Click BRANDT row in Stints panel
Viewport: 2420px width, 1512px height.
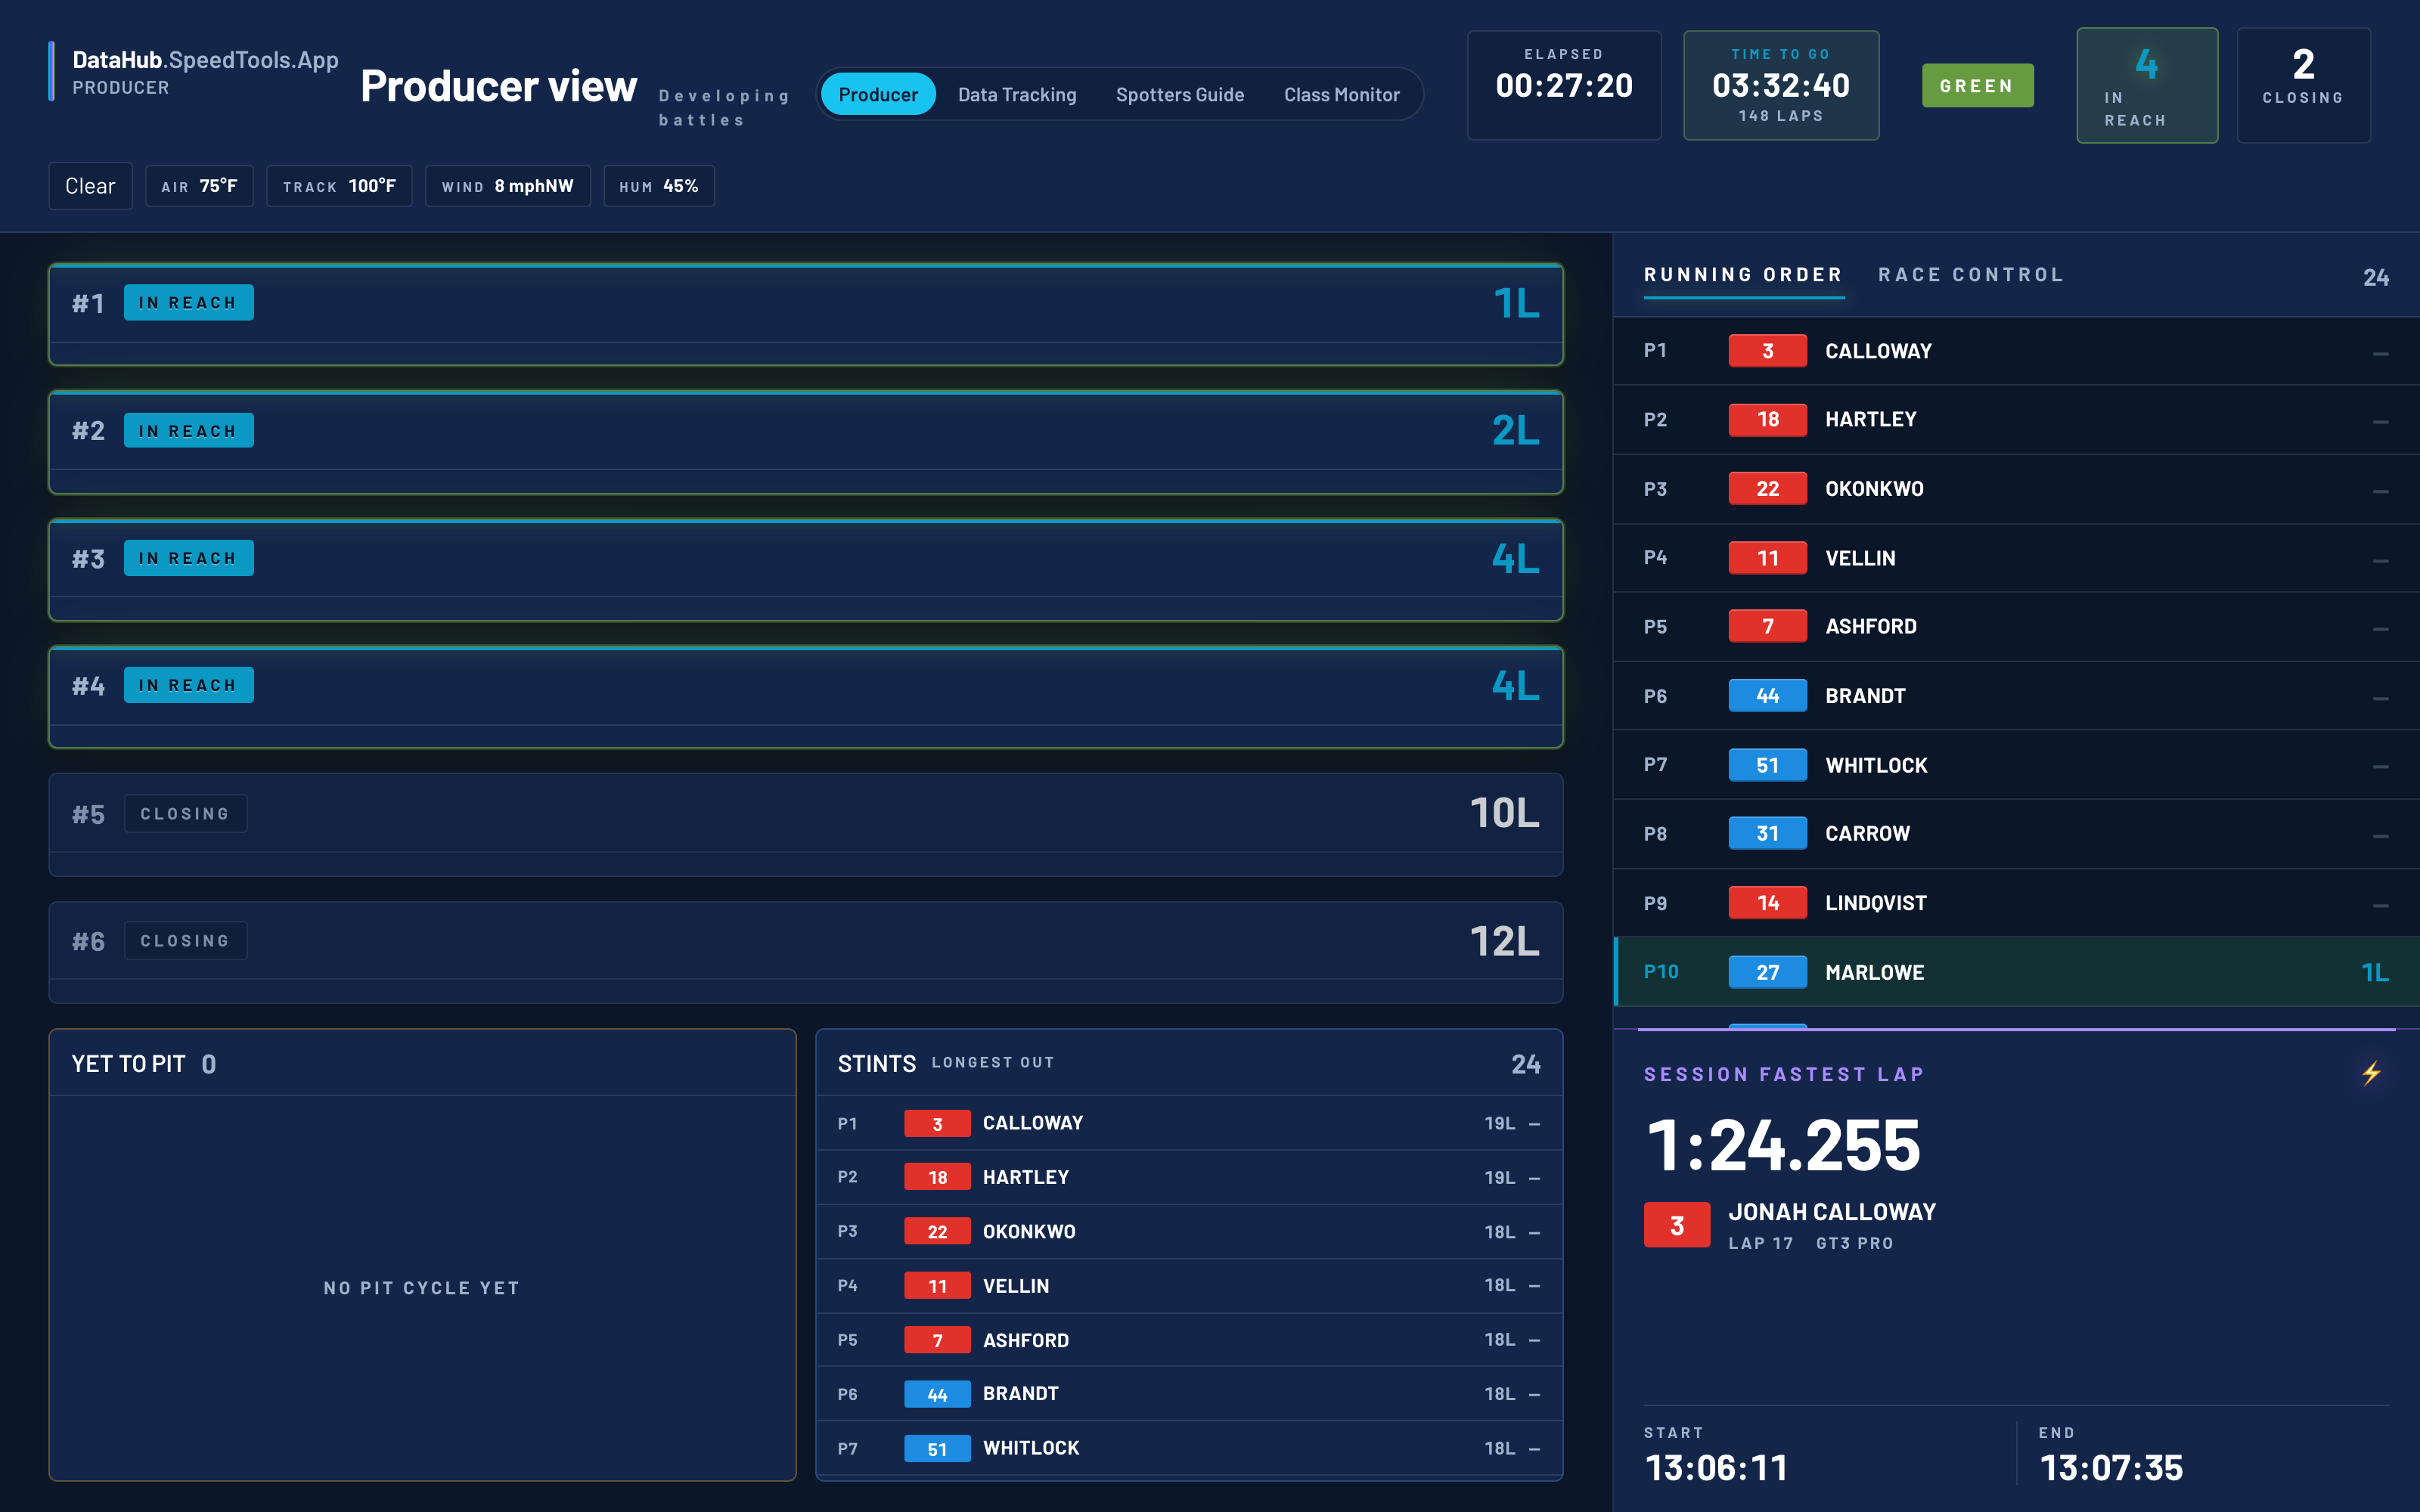(1189, 1394)
